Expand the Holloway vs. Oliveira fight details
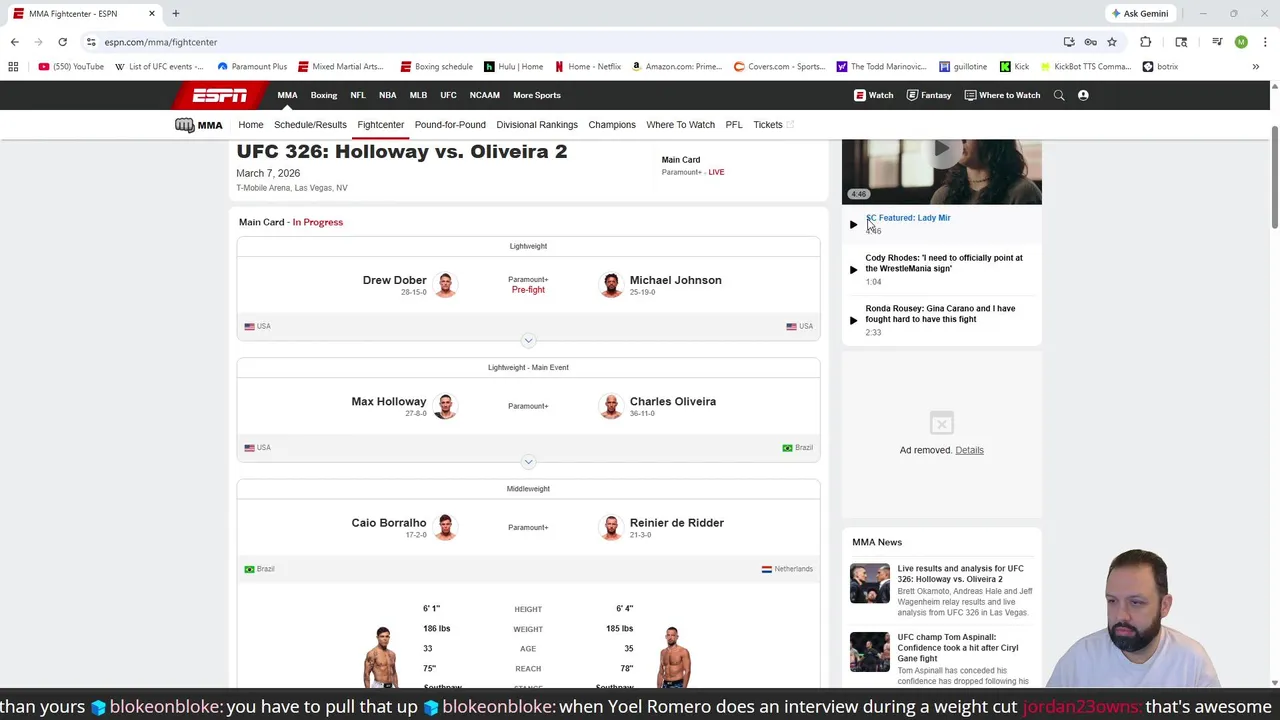1280x720 pixels. point(528,462)
